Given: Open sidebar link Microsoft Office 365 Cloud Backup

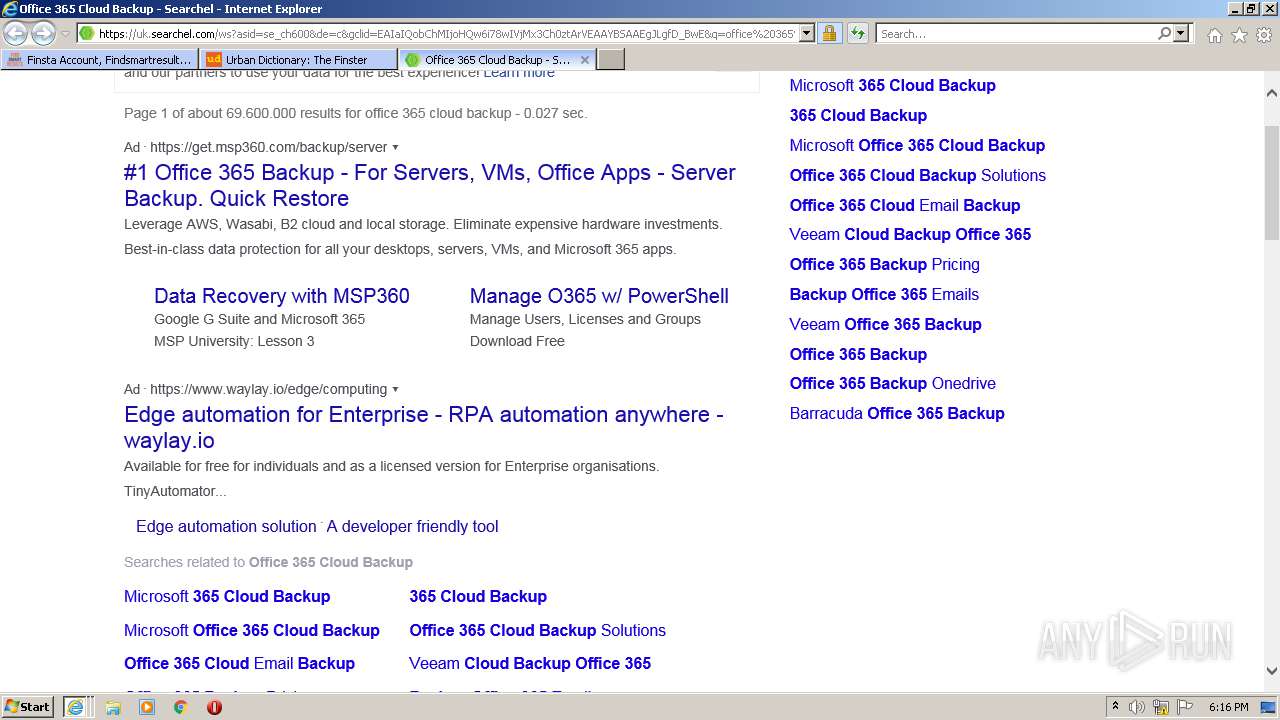Looking at the screenshot, I should (917, 145).
